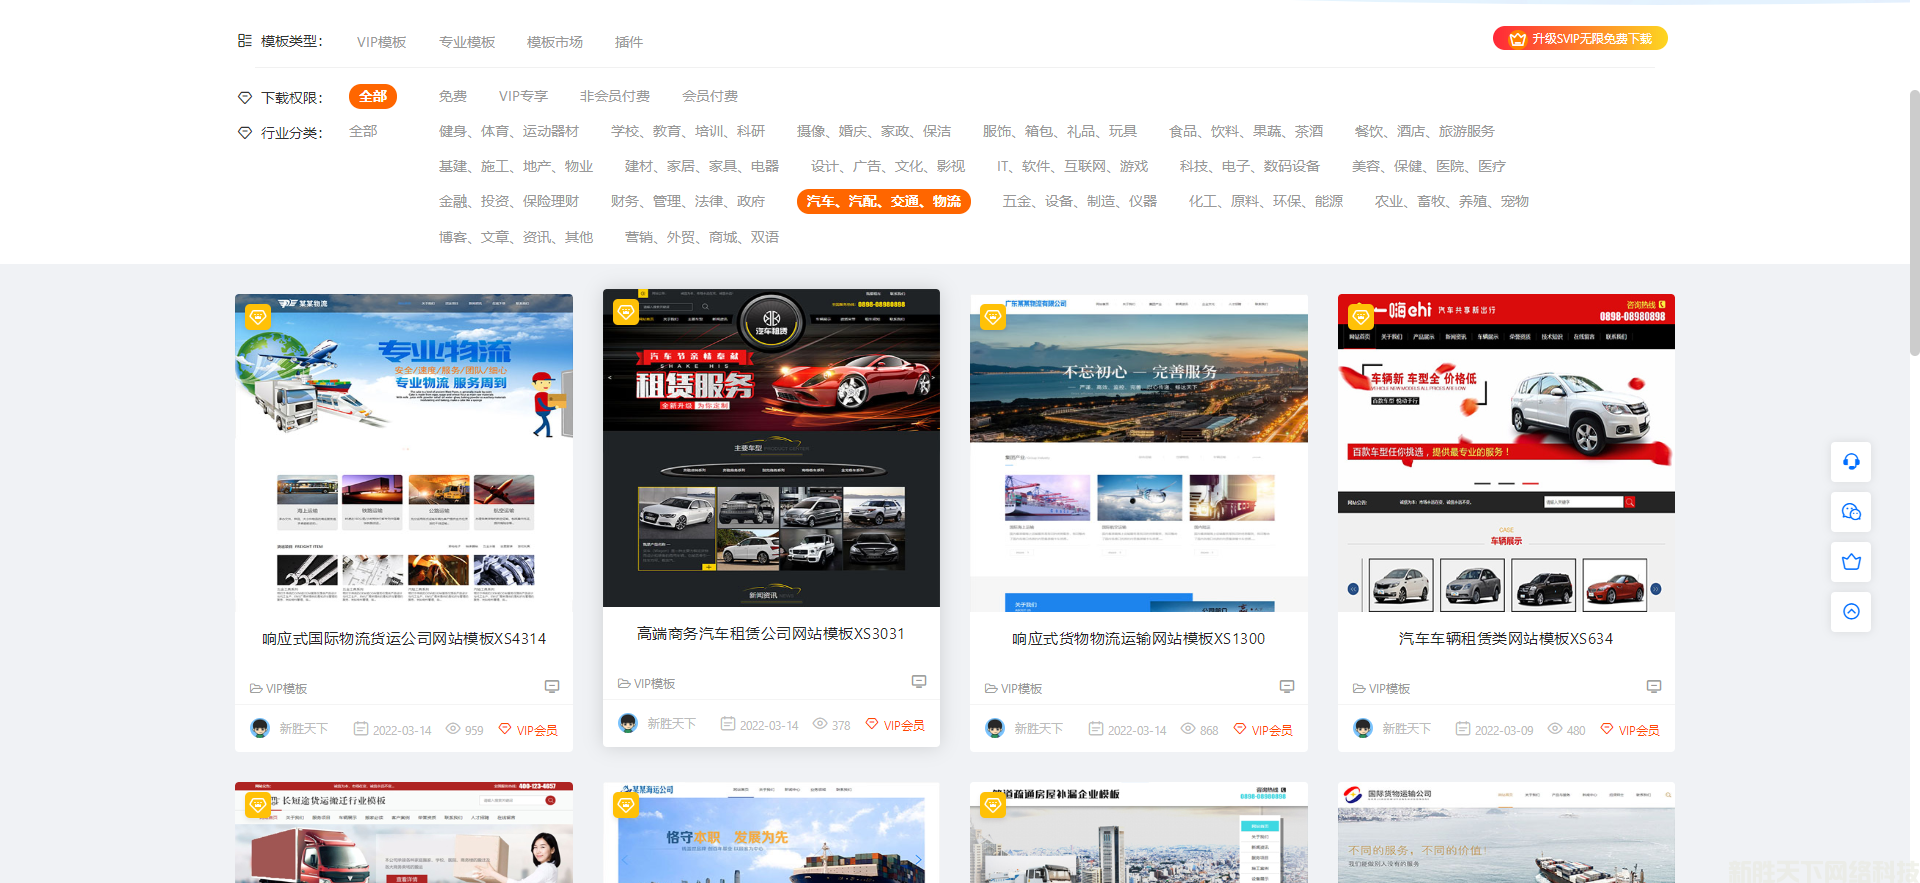Select the VIP专享 download filter
The image size is (1920, 883).
(523, 96)
